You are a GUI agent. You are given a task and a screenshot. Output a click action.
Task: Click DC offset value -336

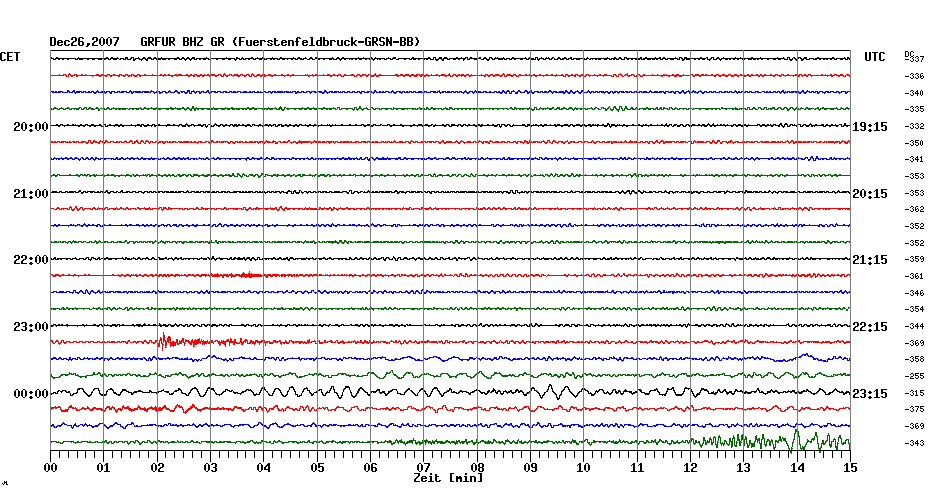(914, 77)
